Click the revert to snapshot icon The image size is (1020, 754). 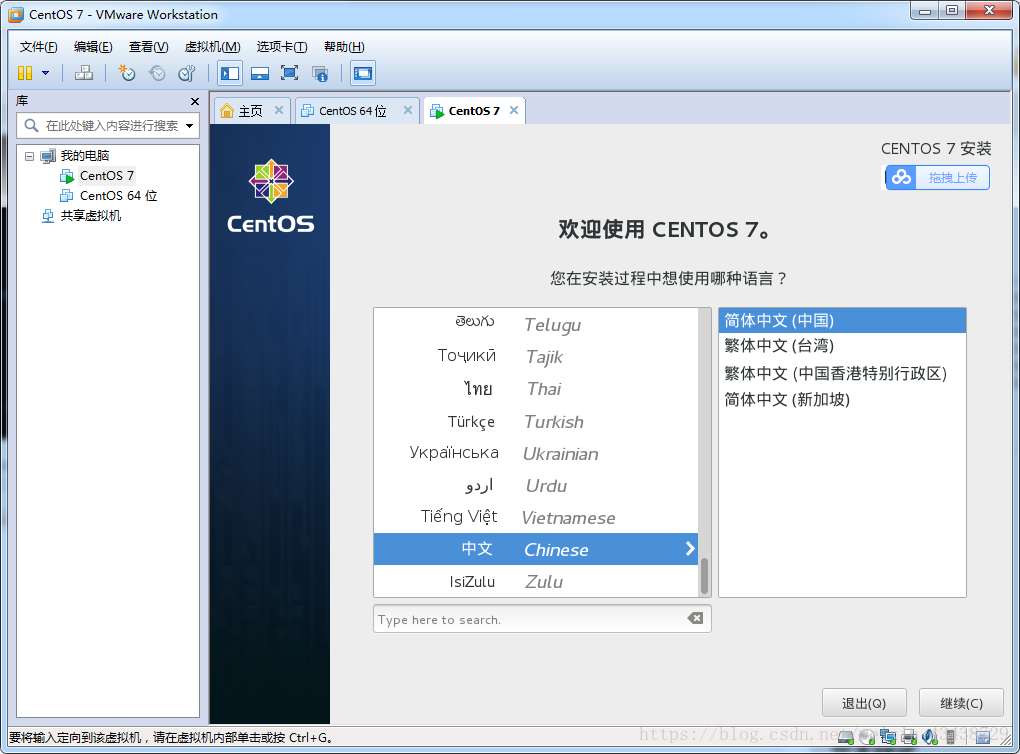tap(157, 73)
